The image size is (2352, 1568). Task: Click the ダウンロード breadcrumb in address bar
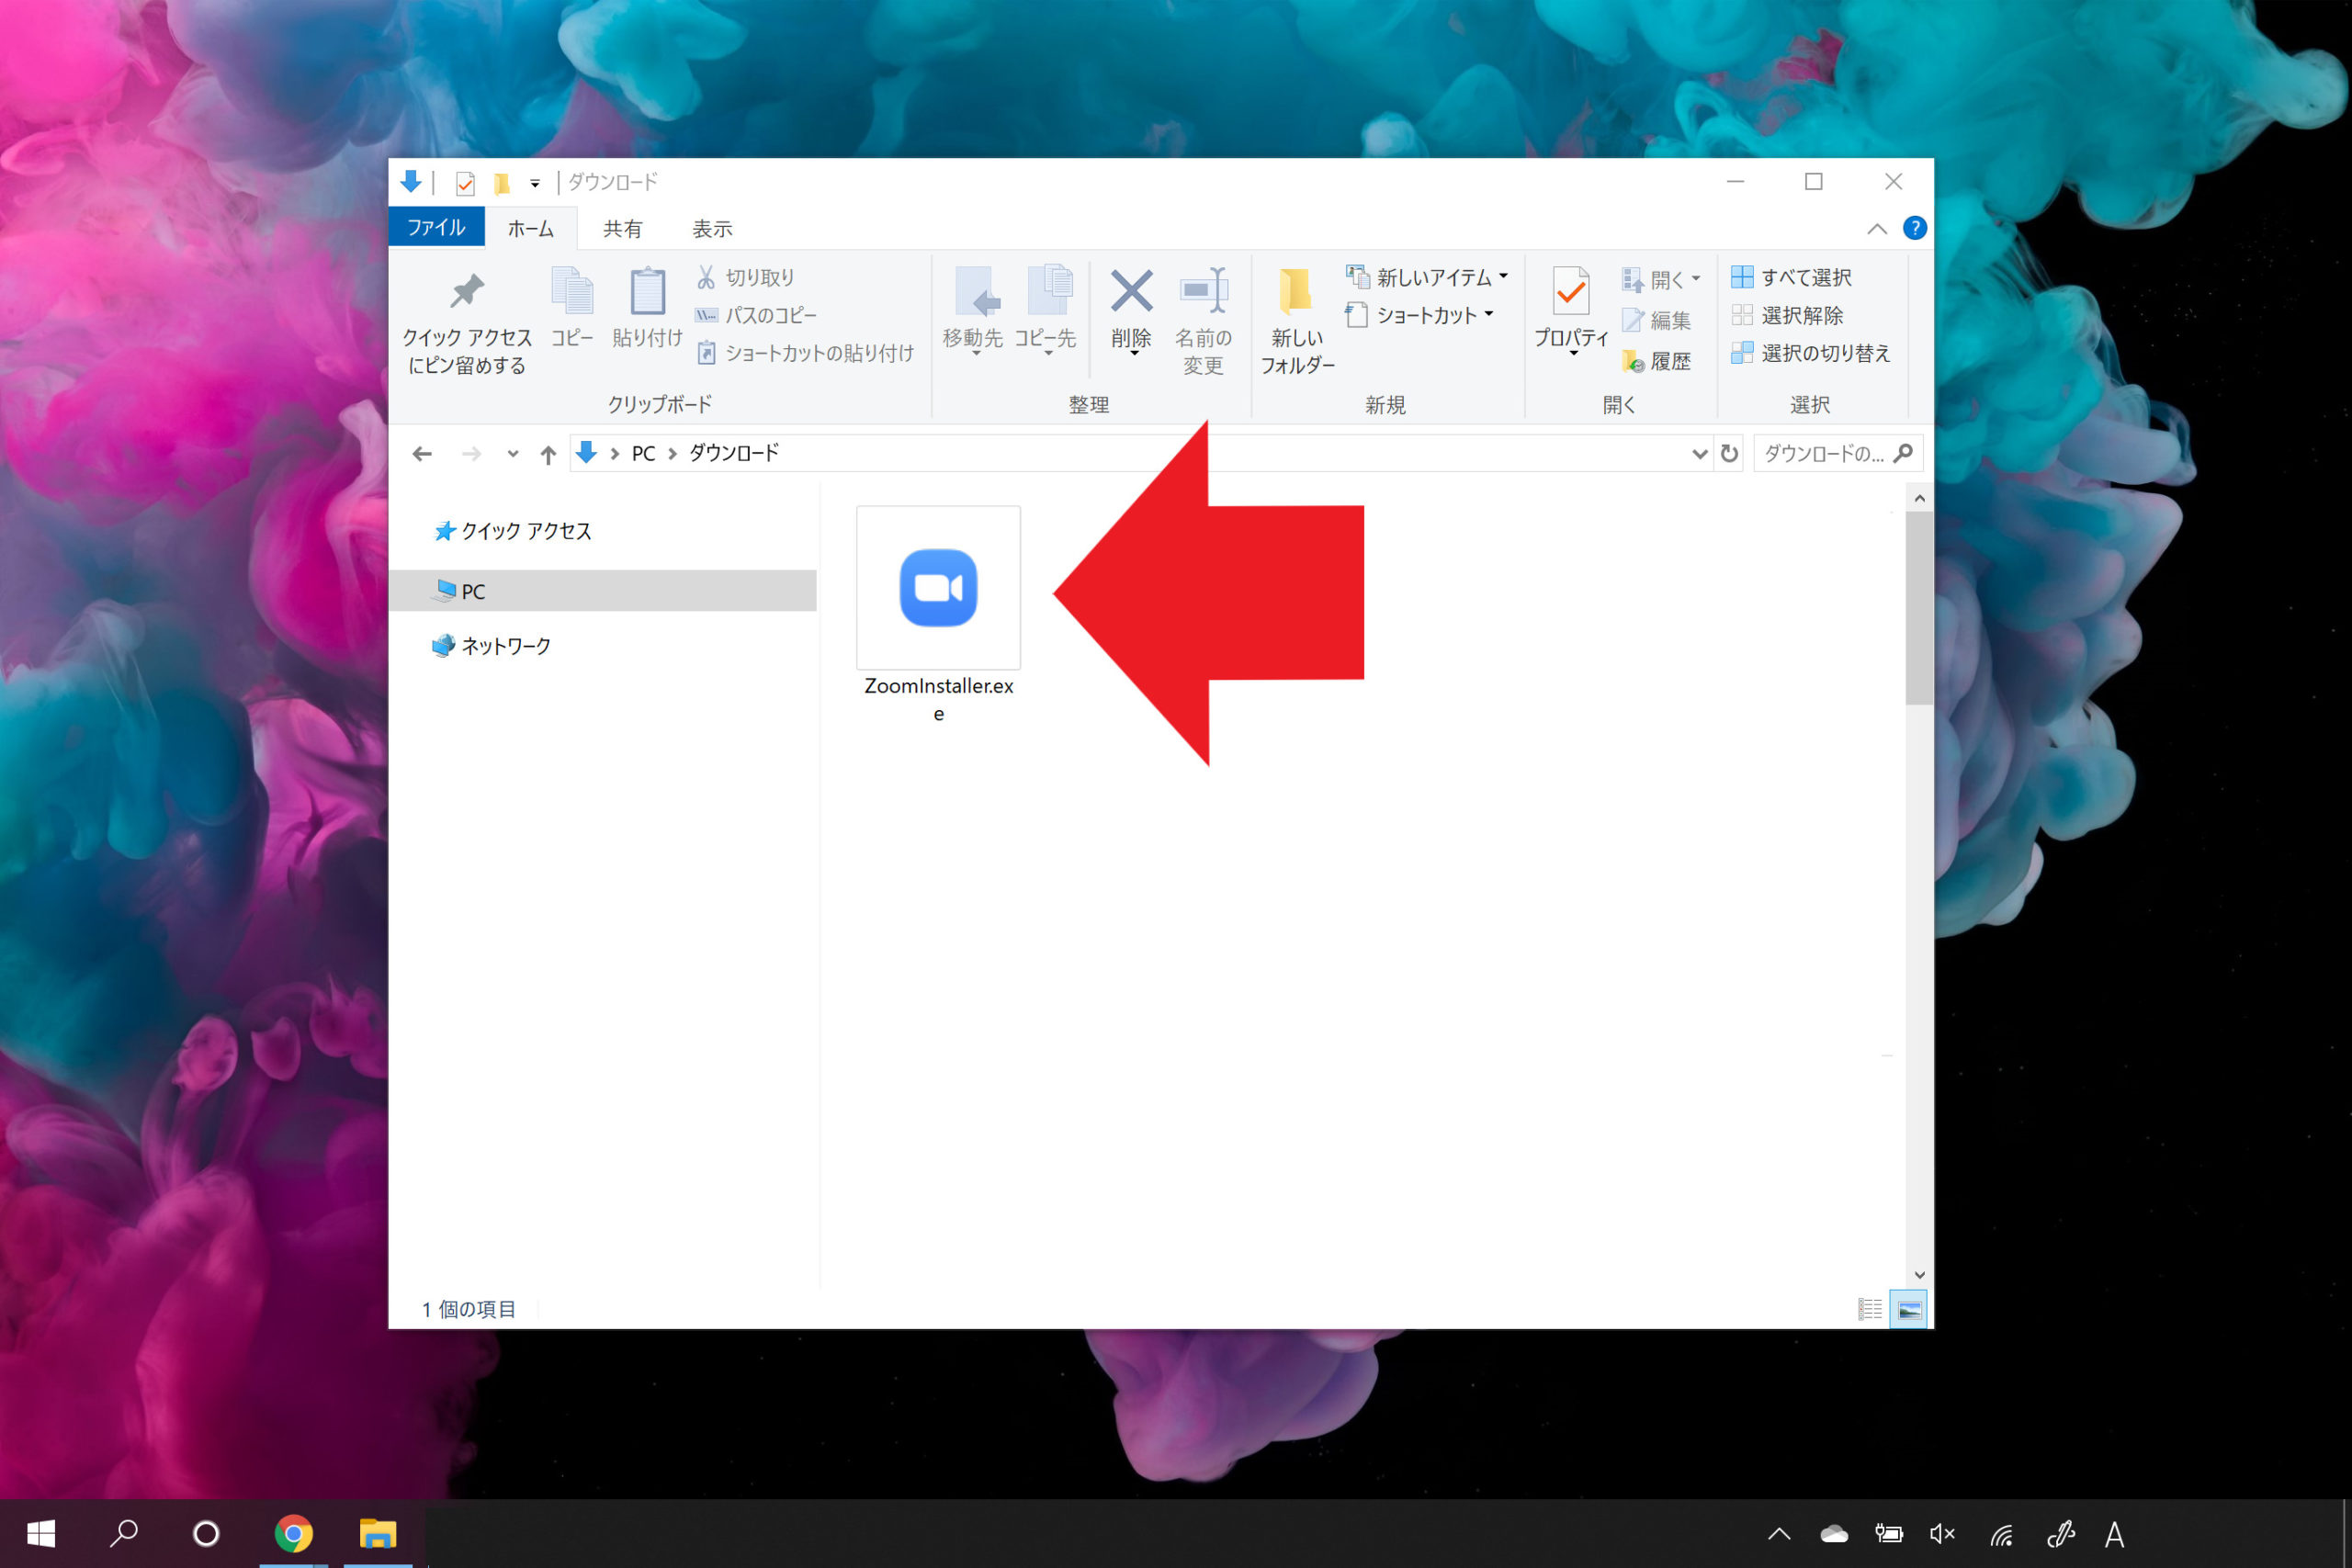pos(733,454)
